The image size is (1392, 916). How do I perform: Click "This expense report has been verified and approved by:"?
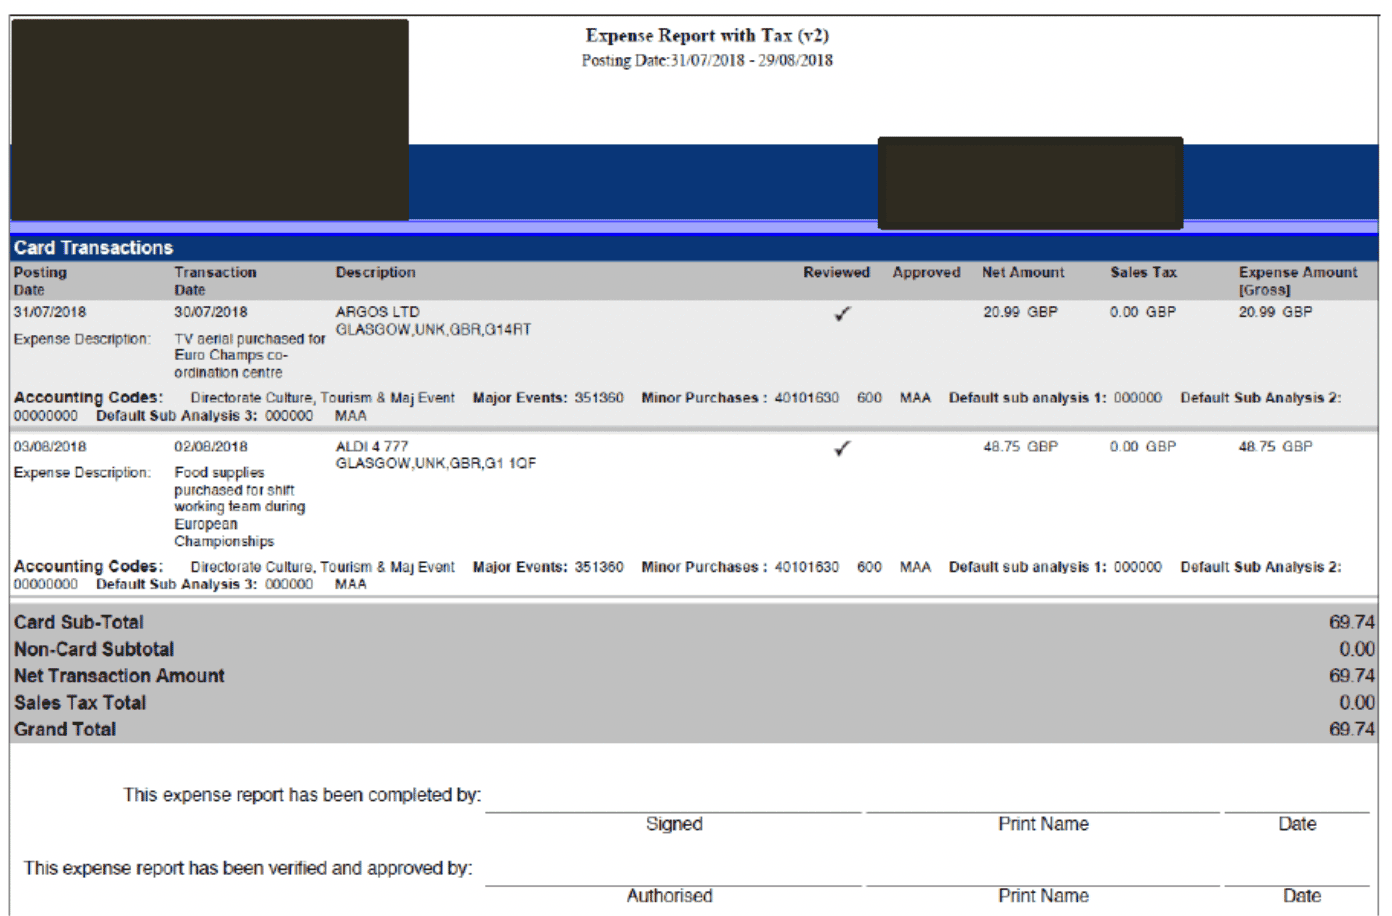(248, 868)
